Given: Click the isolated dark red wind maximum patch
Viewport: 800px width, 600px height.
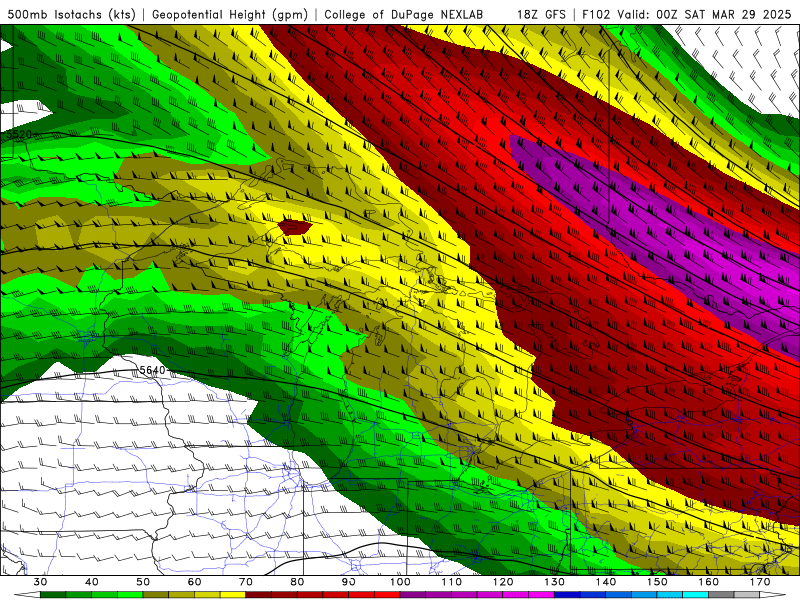Looking at the screenshot, I should (x=294, y=227).
